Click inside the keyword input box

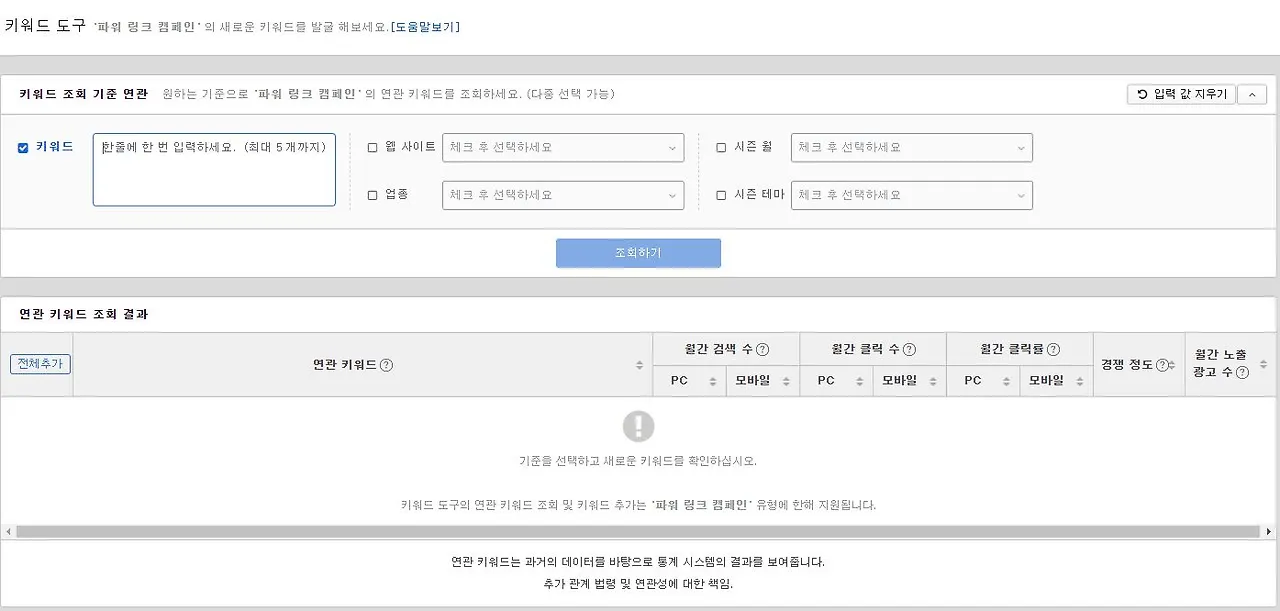coord(213,168)
